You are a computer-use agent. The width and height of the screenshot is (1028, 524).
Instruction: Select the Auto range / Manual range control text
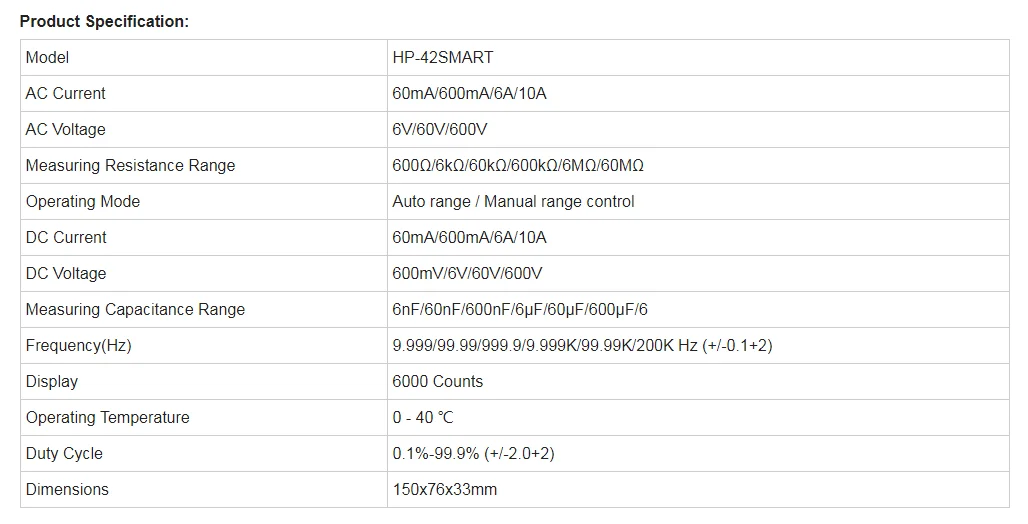point(513,201)
